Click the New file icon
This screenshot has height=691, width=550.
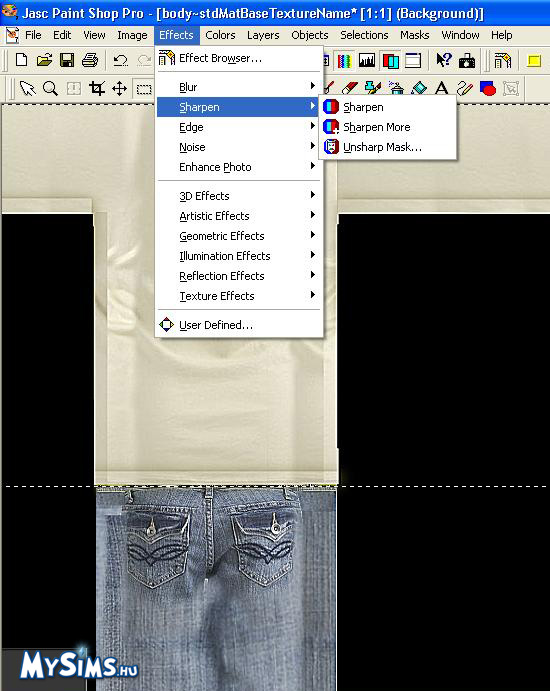(21, 60)
